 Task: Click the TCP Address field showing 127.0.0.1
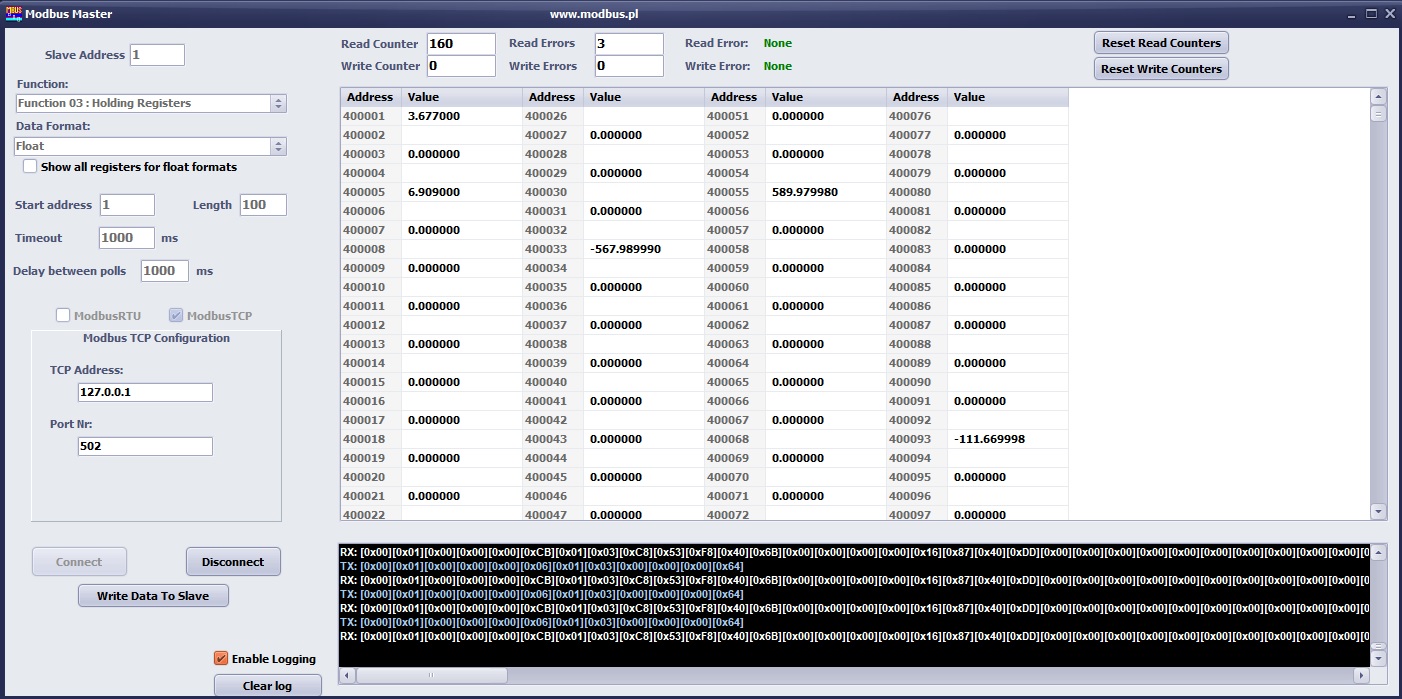pyautogui.click(x=145, y=392)
